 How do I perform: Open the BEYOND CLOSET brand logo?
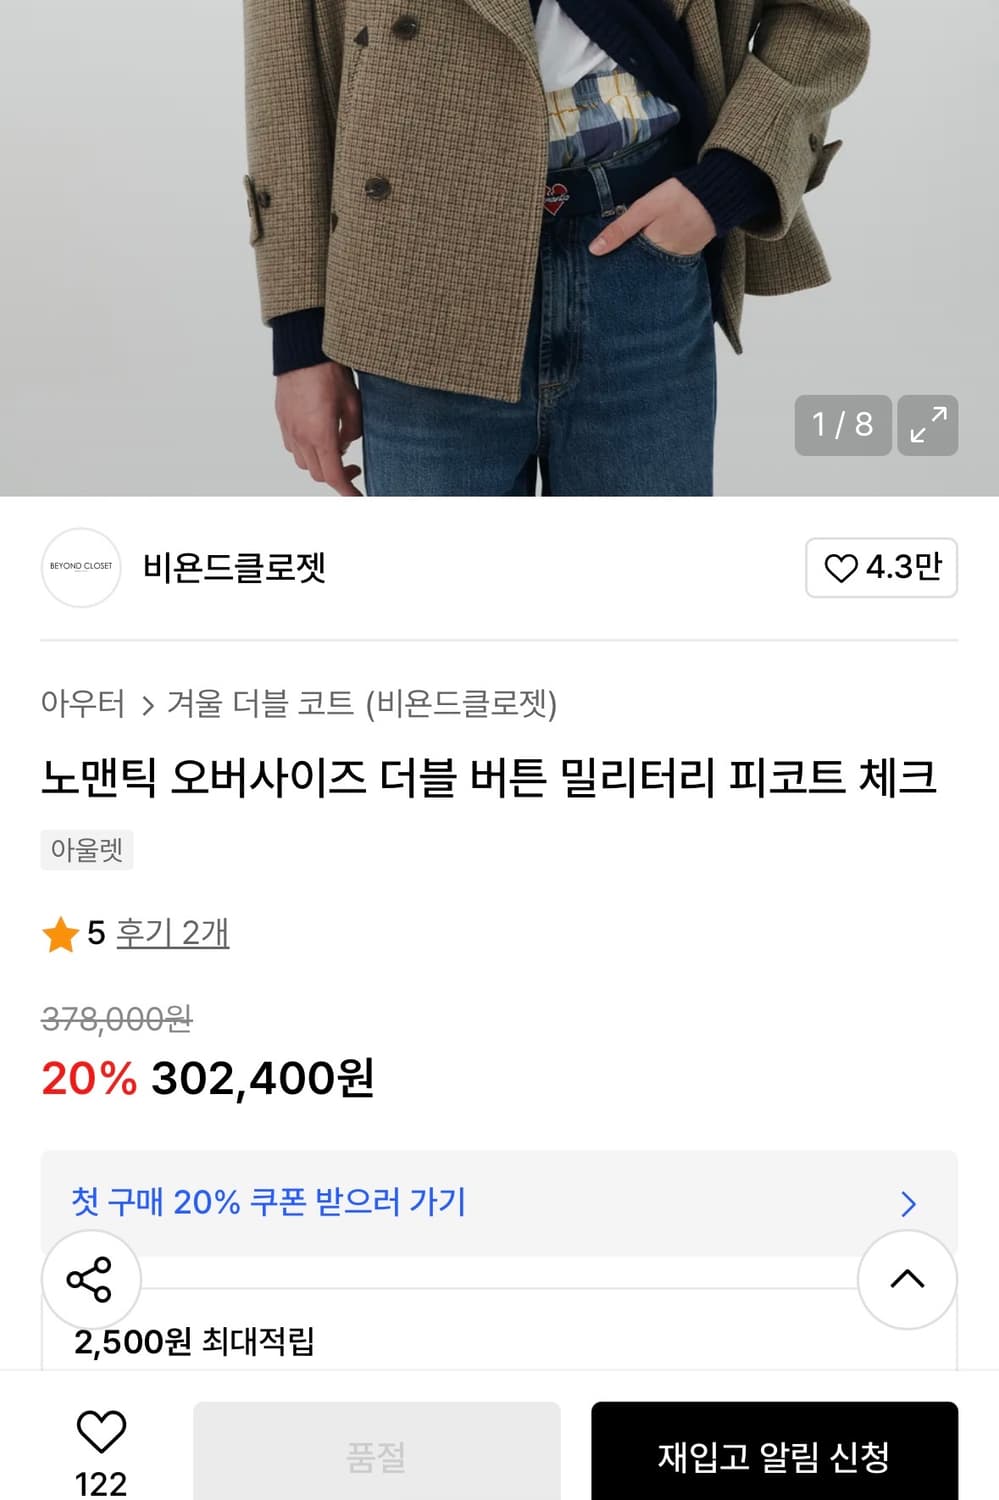tap(81, 568)
